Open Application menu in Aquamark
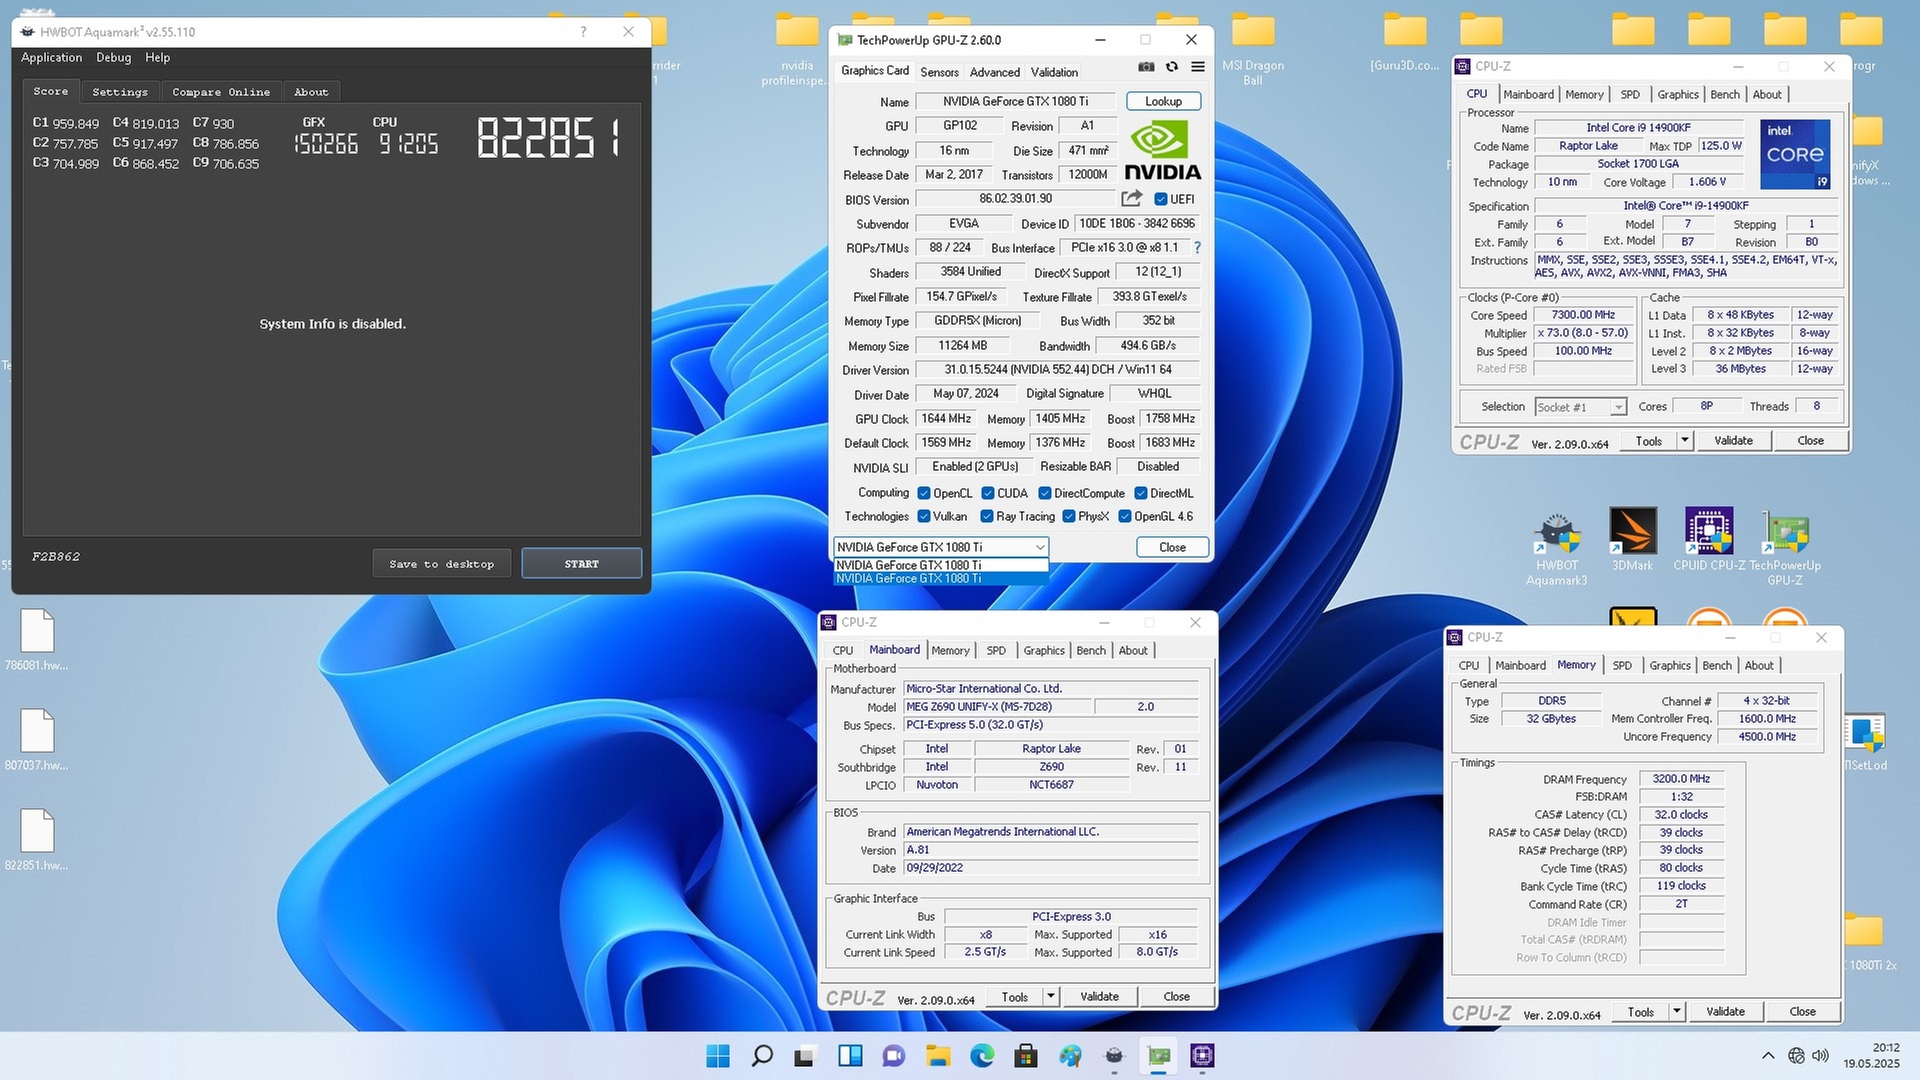The height and width of the screenshot is (1080, 1920). (x=52, y=58)
